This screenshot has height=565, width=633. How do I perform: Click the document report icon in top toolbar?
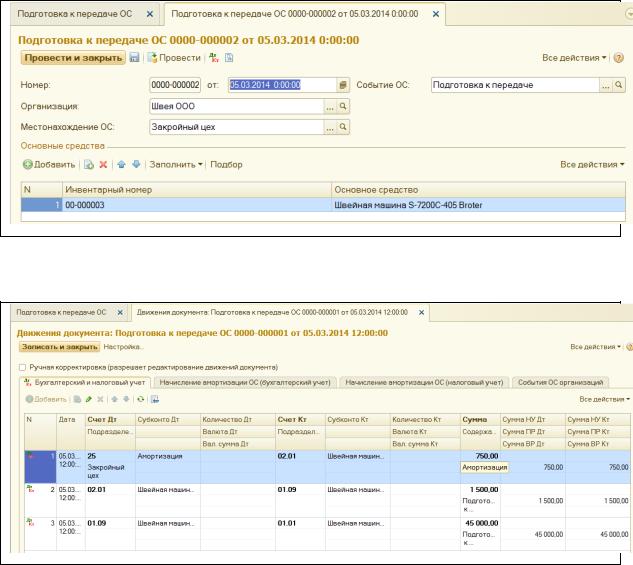[229, 58]
